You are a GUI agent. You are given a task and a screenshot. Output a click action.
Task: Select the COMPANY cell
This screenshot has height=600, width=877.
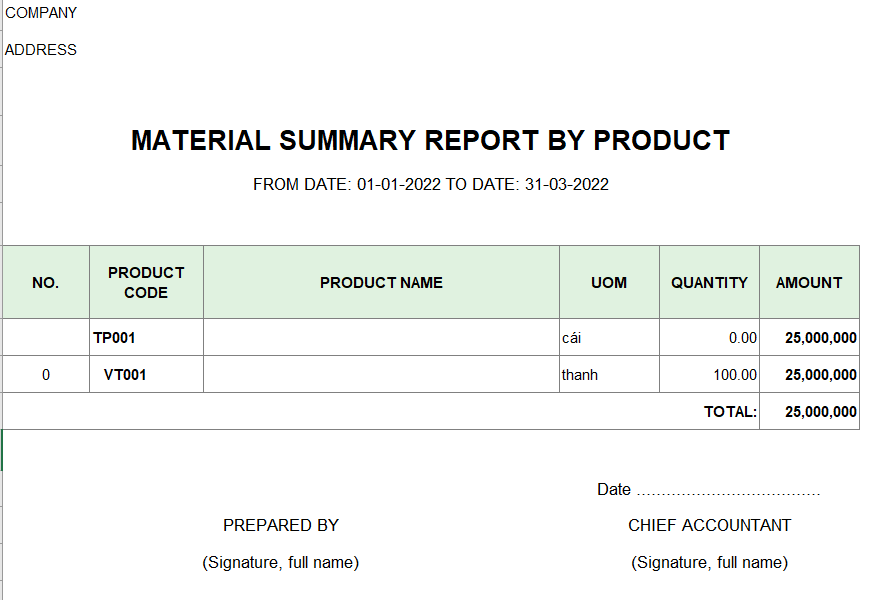point(41,13)
